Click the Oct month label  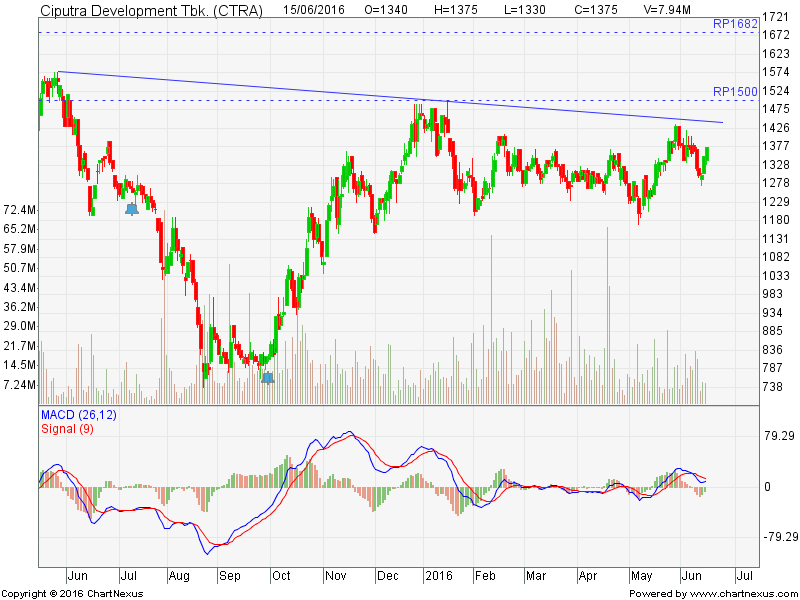click(281, 576)
